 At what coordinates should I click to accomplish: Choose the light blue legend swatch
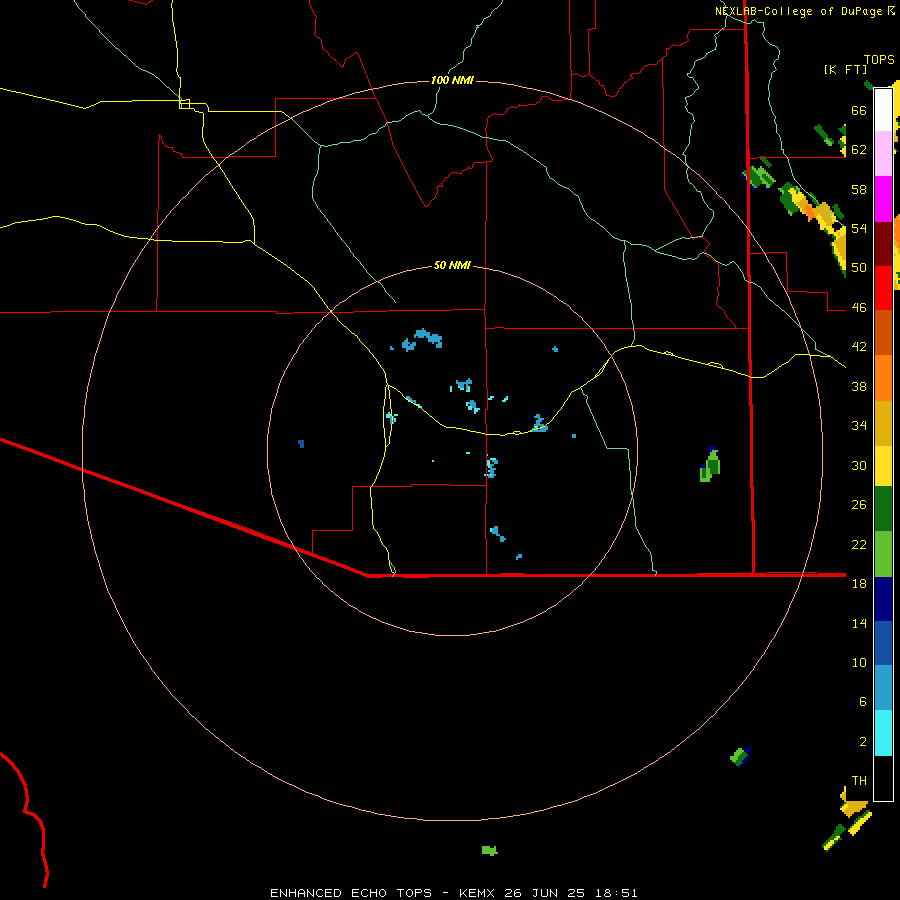(883, 688)
